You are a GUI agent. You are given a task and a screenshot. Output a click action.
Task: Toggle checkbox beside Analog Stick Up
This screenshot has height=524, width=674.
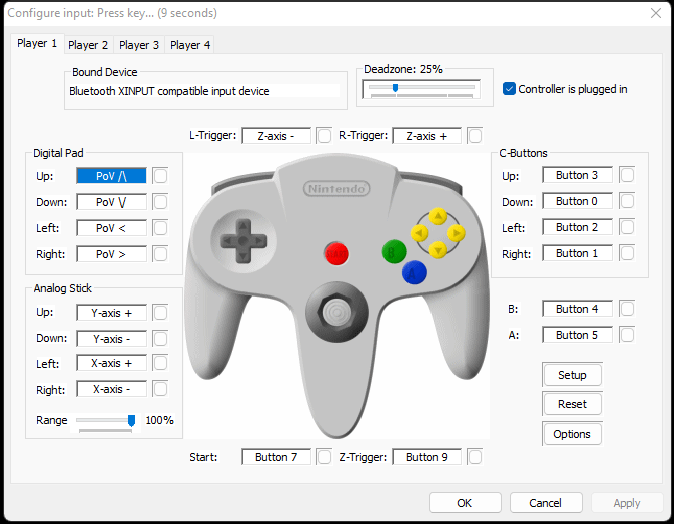160,313
